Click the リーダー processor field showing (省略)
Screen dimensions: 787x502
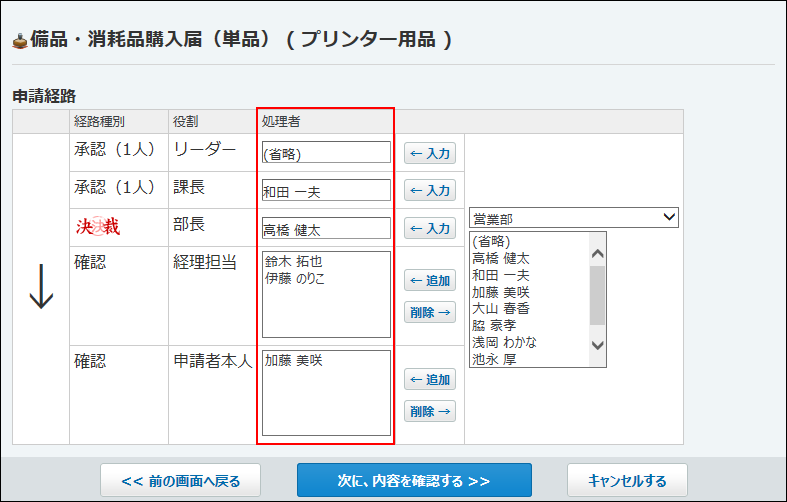coord(326,152)
